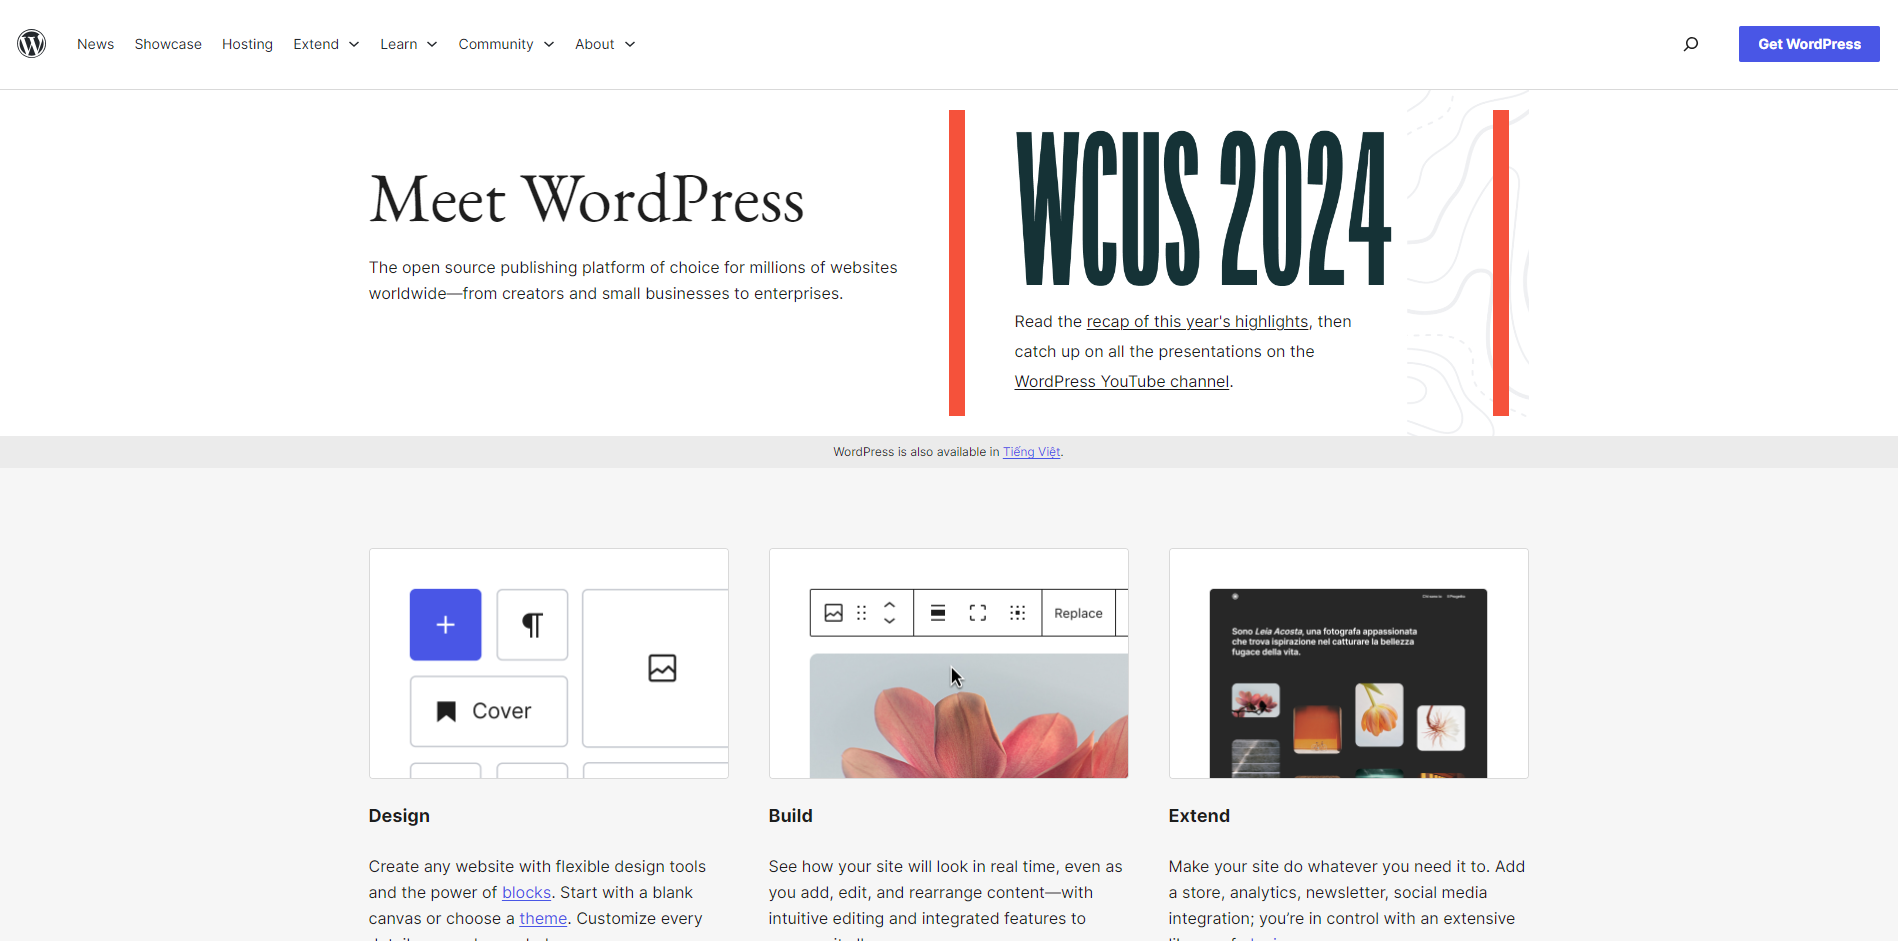
Task: Click the move up/down arrows icon
Action: click(890, 613)
